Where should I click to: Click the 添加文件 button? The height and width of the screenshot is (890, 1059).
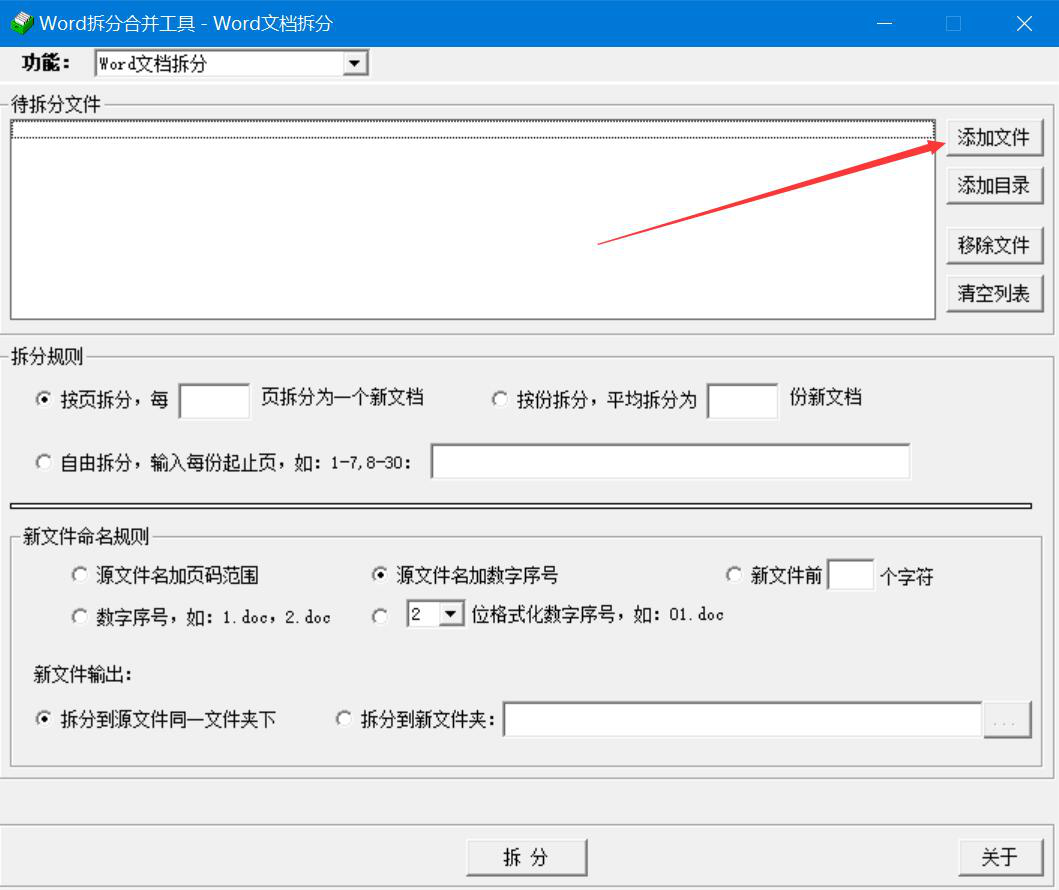(x=994, y=138)
